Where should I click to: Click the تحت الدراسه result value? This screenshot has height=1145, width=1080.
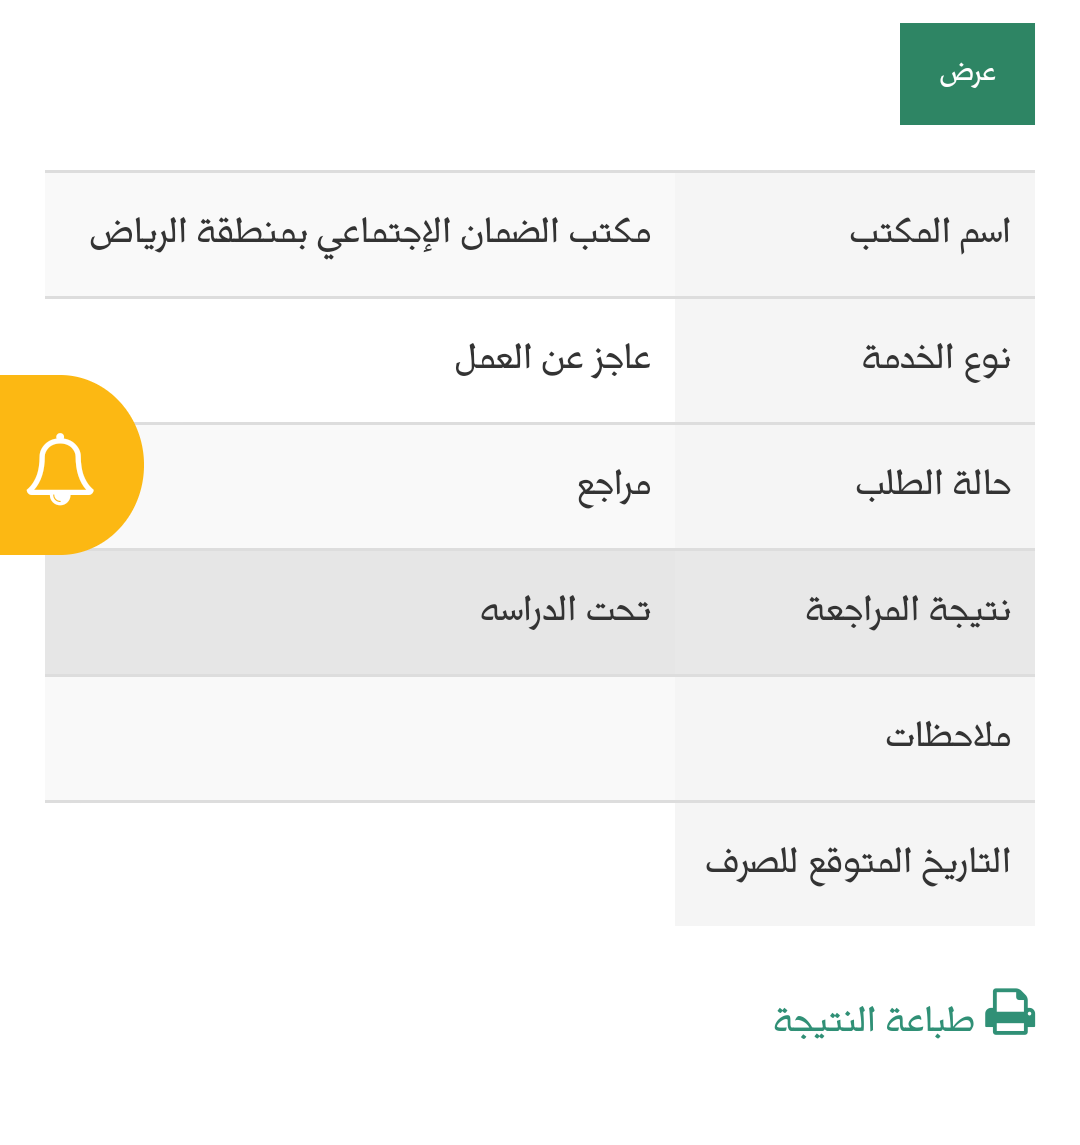[x=565, y=610]
